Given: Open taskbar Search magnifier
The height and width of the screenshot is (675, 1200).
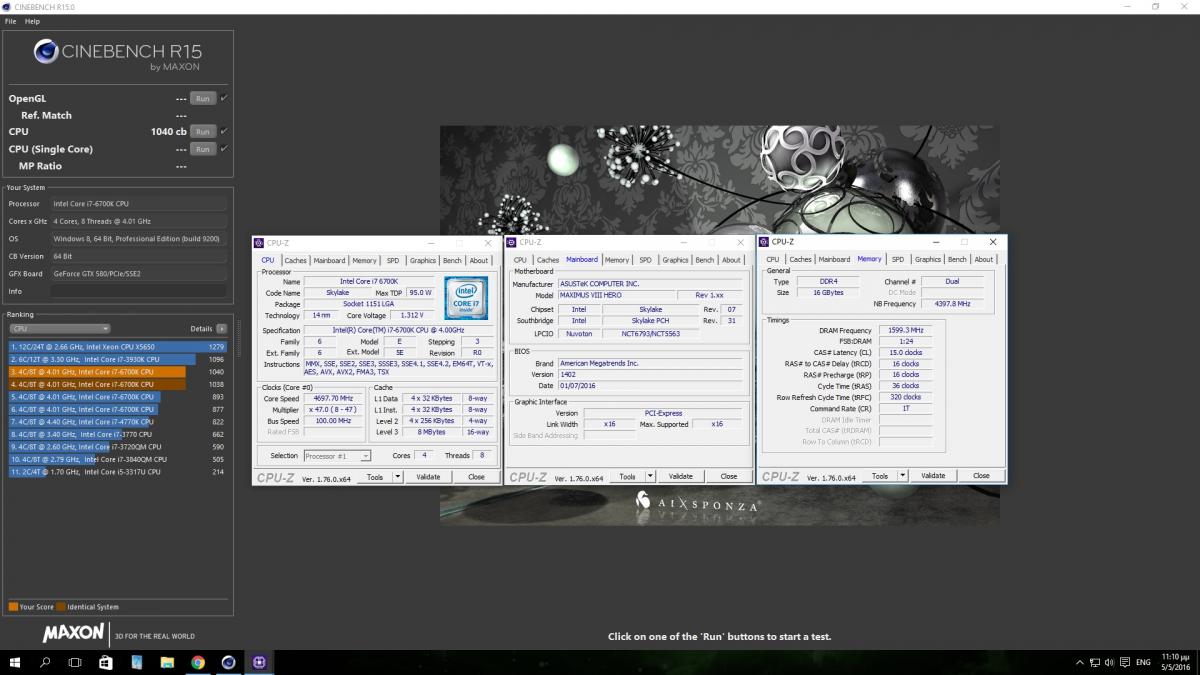Looking at the screenshot, I should pyautogui.click(x=45, y=662).
